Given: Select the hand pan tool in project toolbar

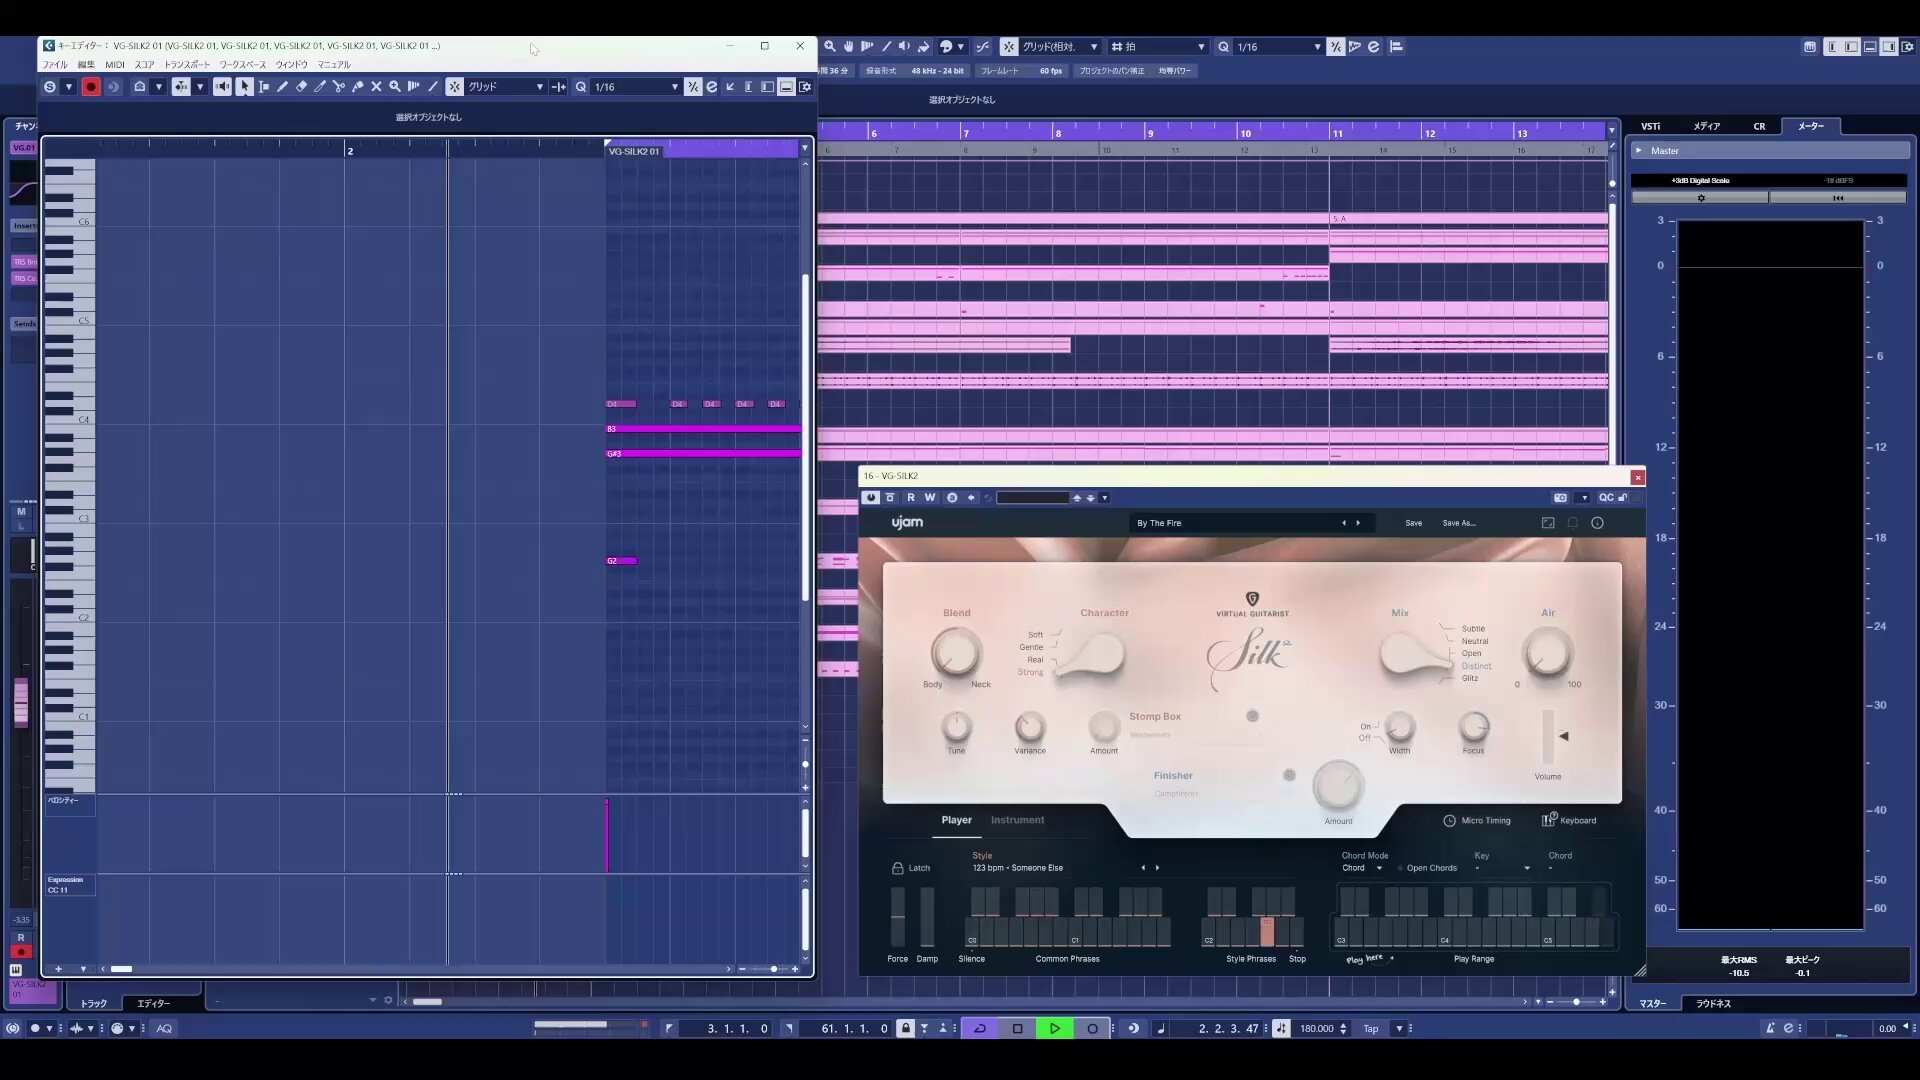Looking at the screenshot, I should pyautogui.click(x=848, y=47).
